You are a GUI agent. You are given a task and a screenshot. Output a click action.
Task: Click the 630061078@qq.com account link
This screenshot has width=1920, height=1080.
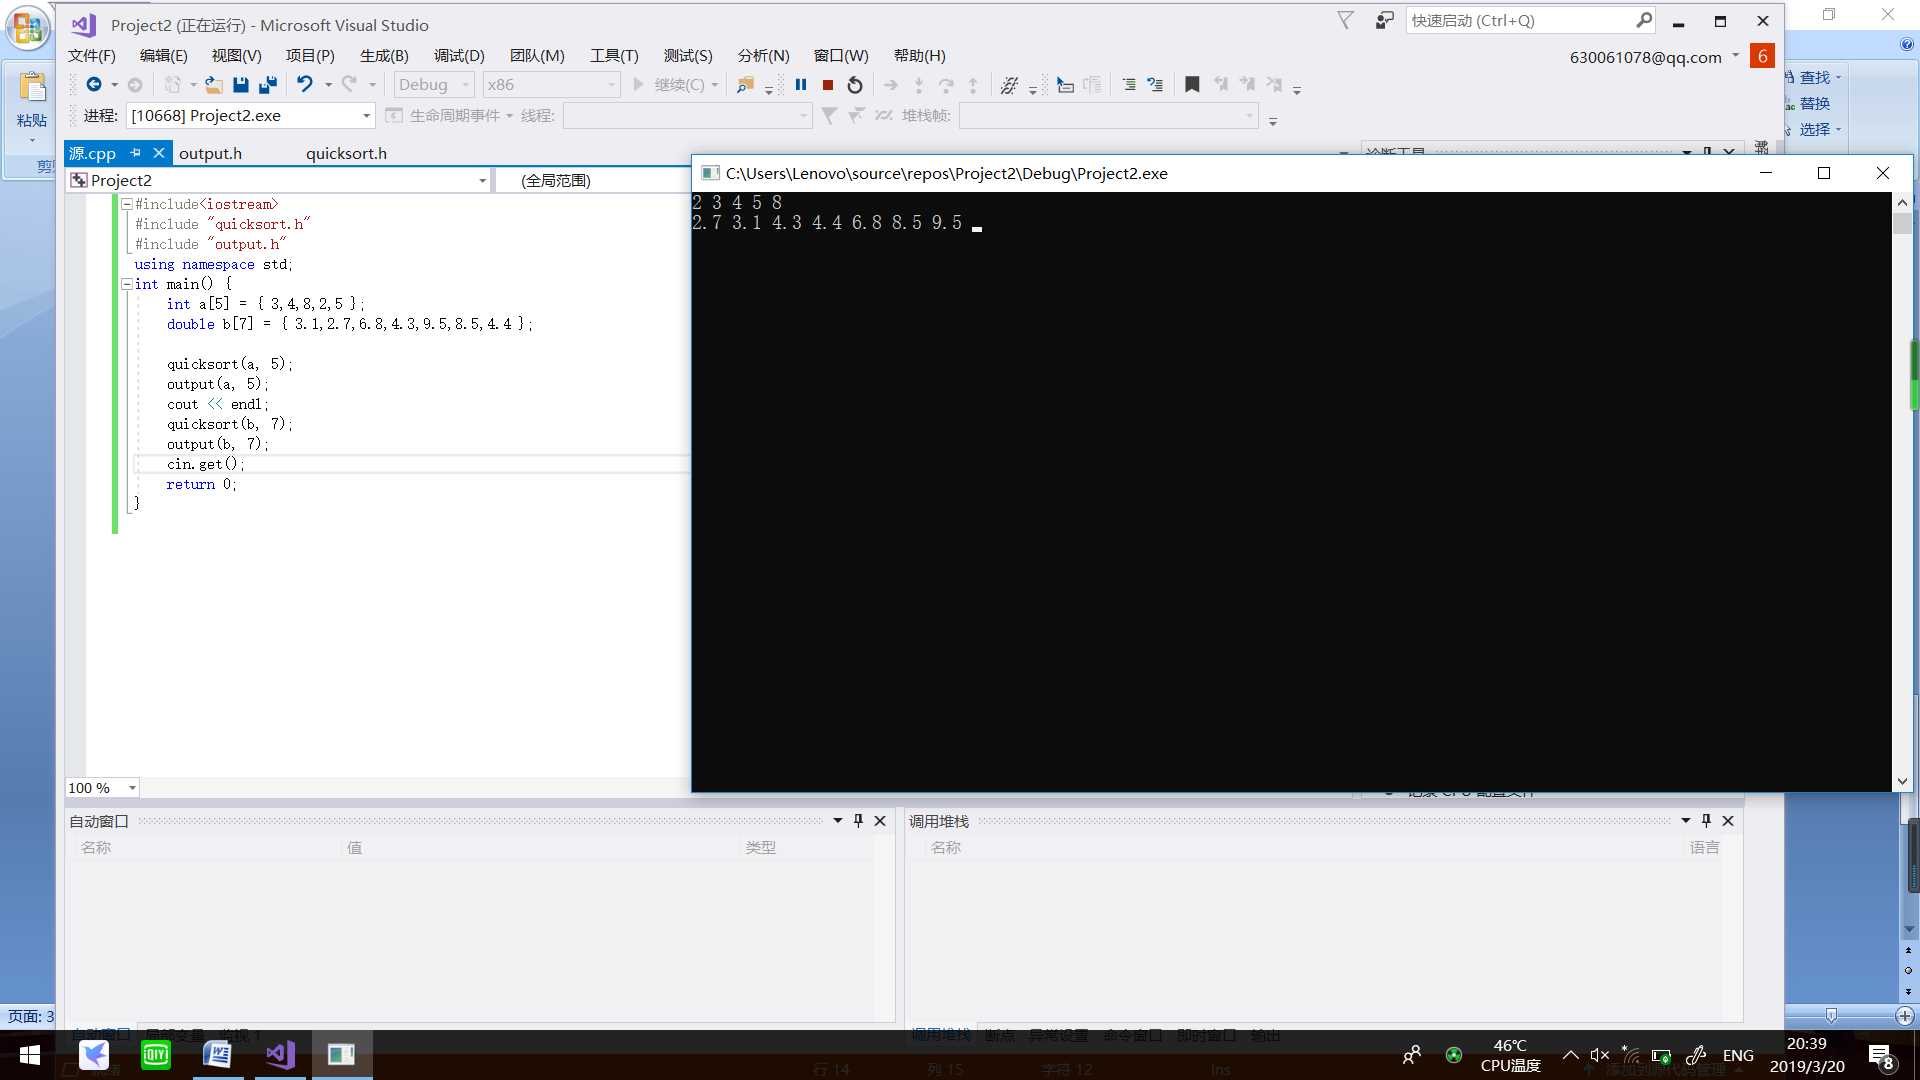tap(1646, 57)
